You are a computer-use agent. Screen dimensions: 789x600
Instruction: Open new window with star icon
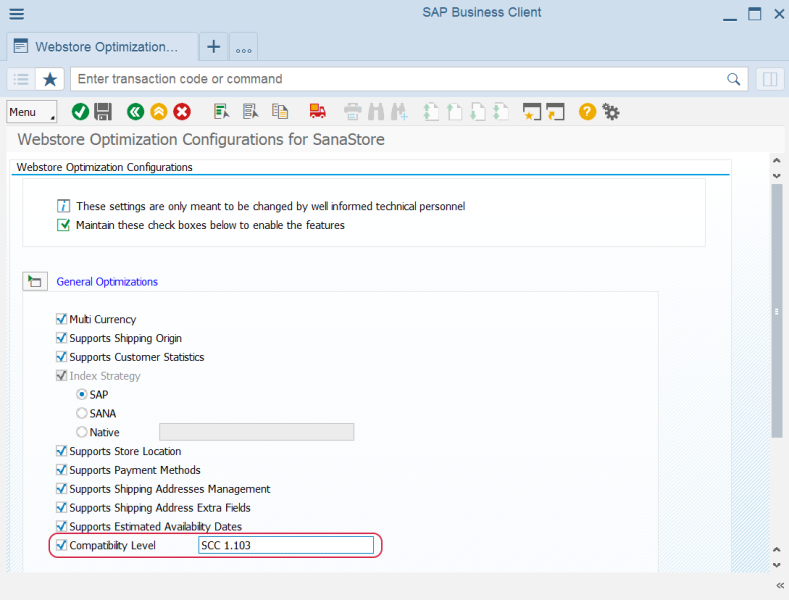pos(532,112)
